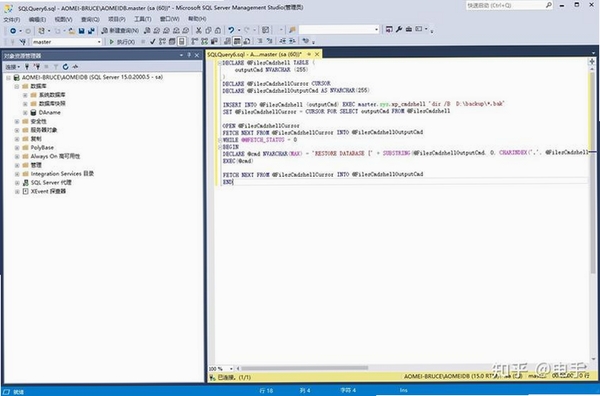
Task: Expand the DAname database node
Action: [25, 112]
